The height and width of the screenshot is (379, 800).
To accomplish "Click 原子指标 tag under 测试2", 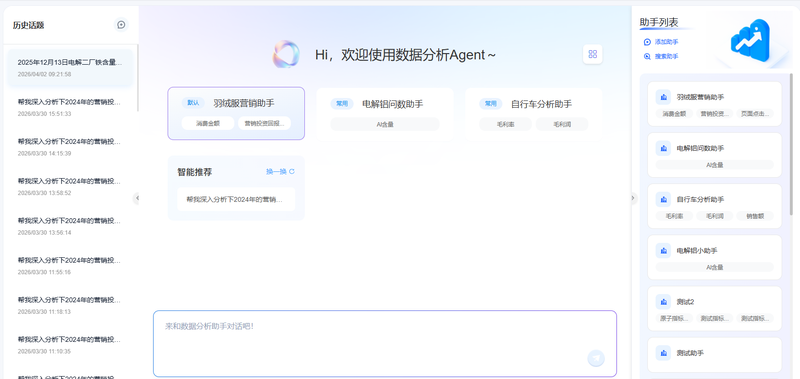I will [x=674, y=318].
